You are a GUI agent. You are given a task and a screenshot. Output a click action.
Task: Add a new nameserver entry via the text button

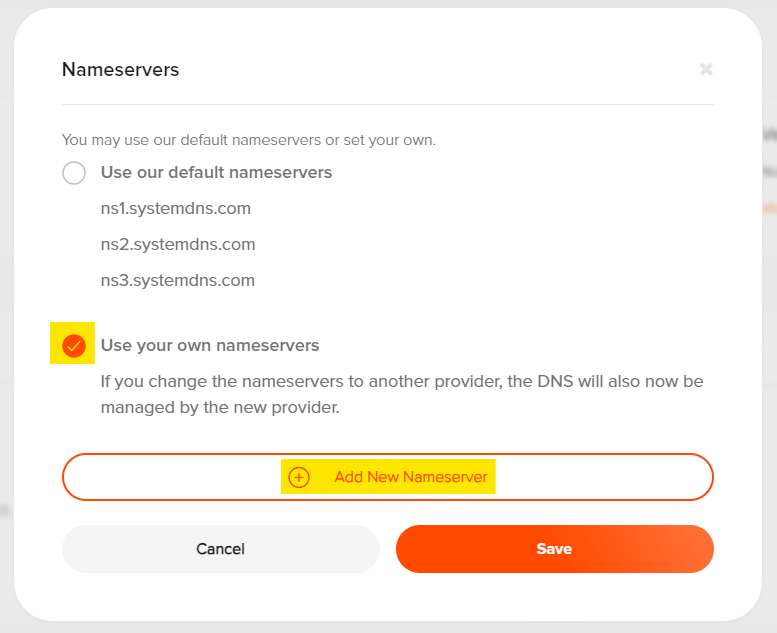pos(411,477)
